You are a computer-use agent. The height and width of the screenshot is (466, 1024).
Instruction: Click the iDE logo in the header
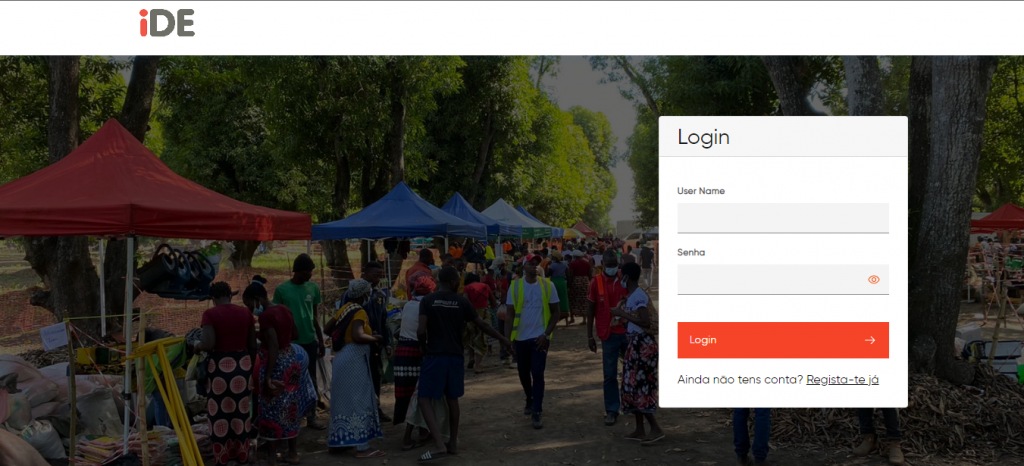pyautogui.click(x=167, y=23)
